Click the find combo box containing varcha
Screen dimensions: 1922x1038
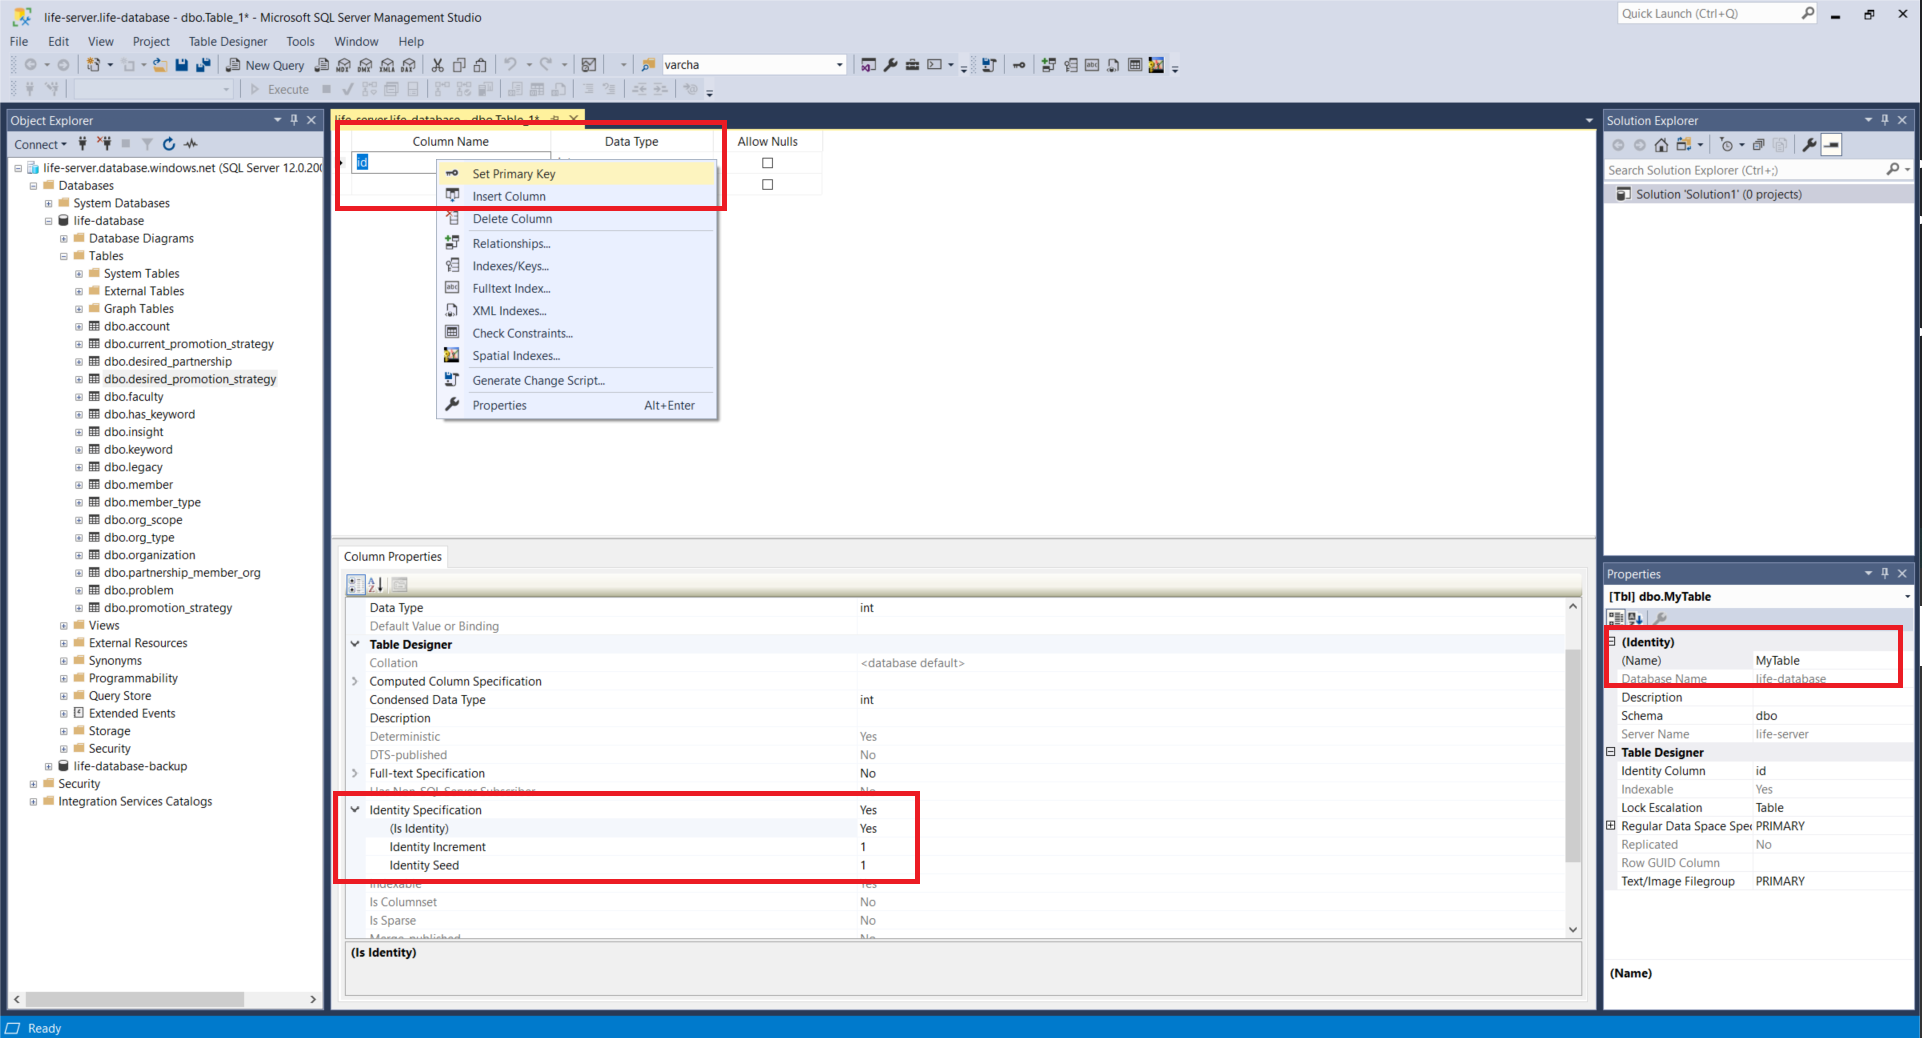click(x=753, y=65)
